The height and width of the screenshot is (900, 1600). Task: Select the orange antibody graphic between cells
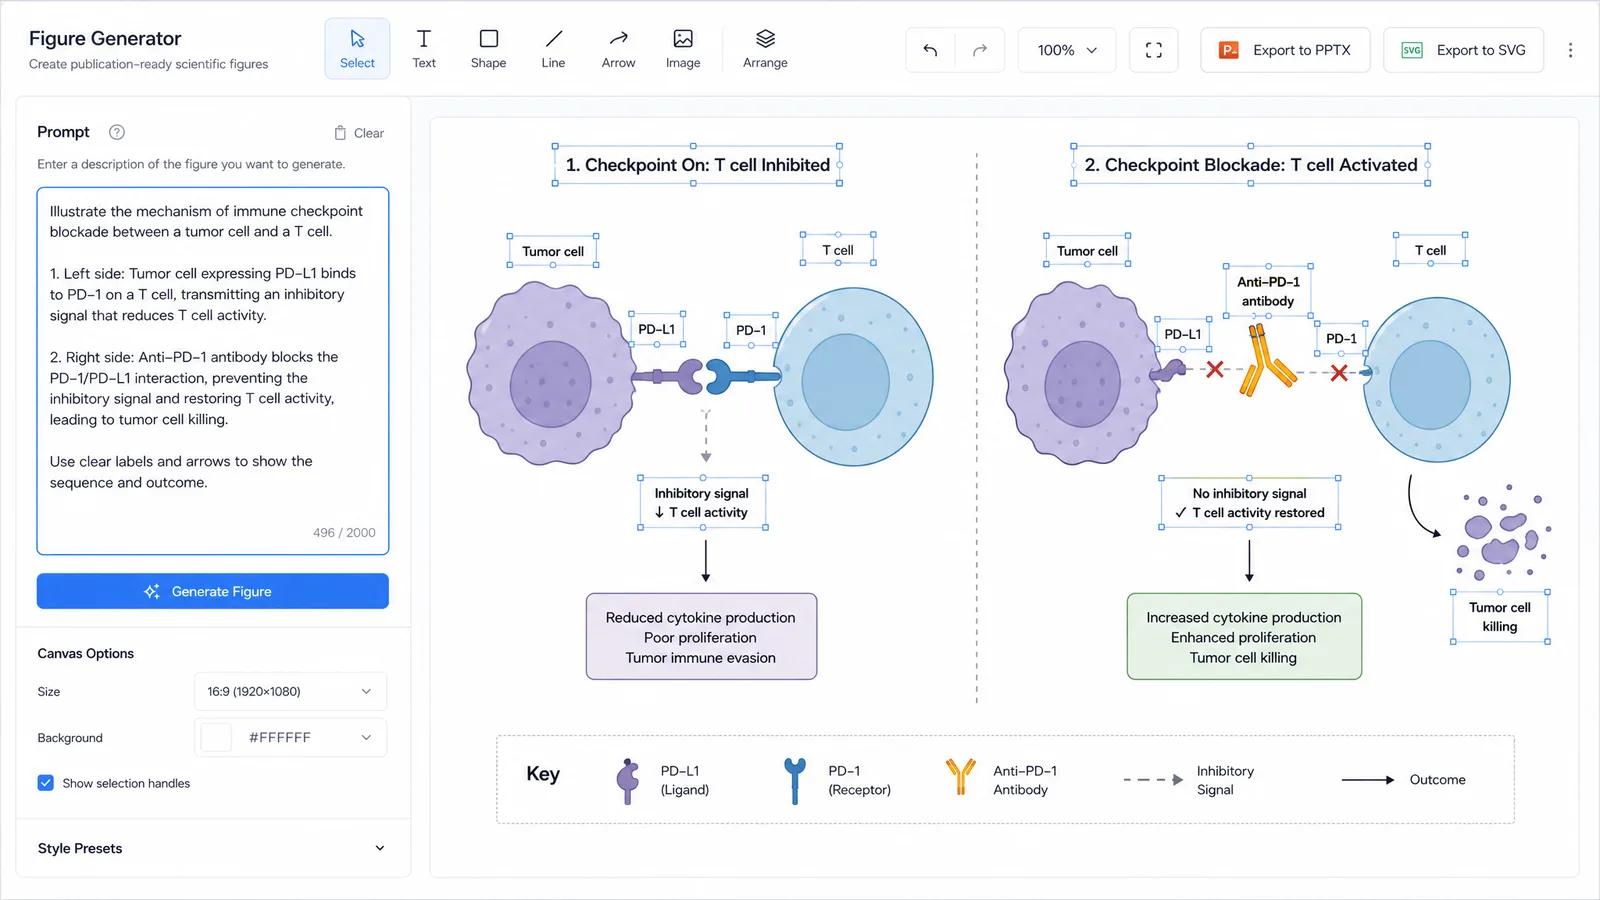1266,360
